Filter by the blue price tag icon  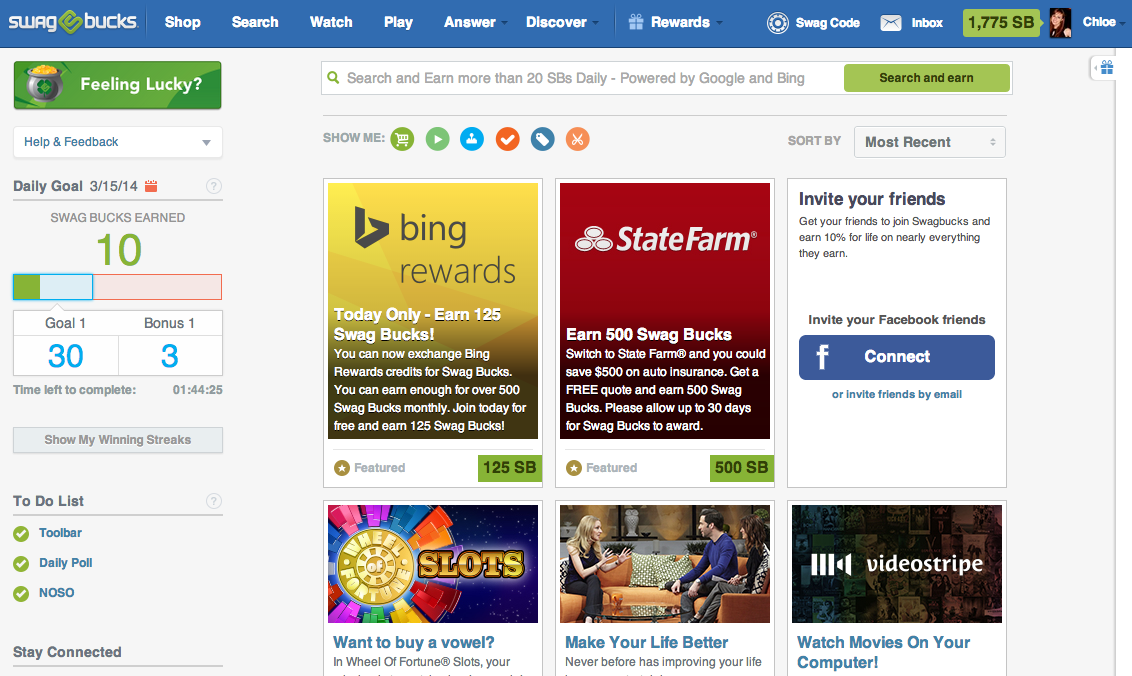click(542, 139)
